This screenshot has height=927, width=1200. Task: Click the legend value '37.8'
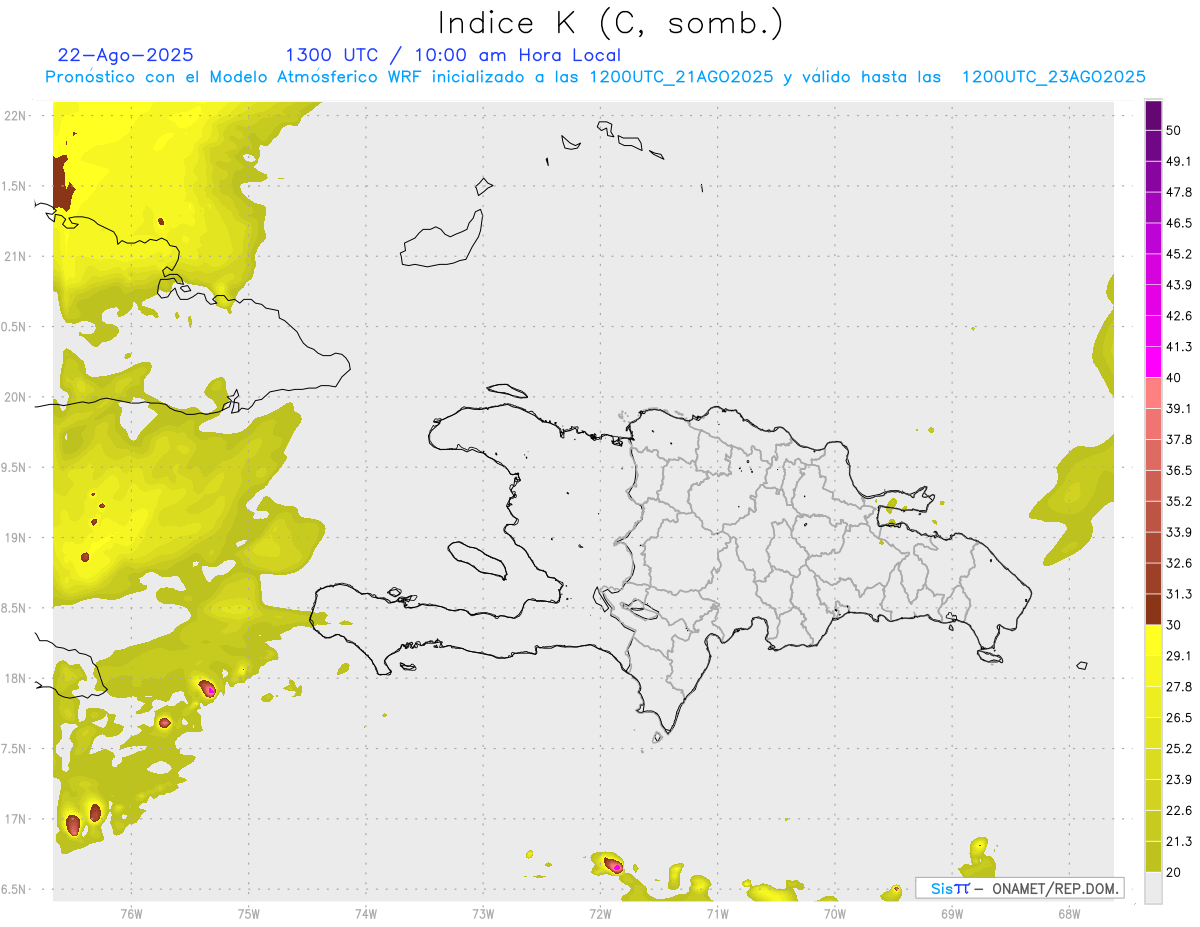(x=1179, y=439)
